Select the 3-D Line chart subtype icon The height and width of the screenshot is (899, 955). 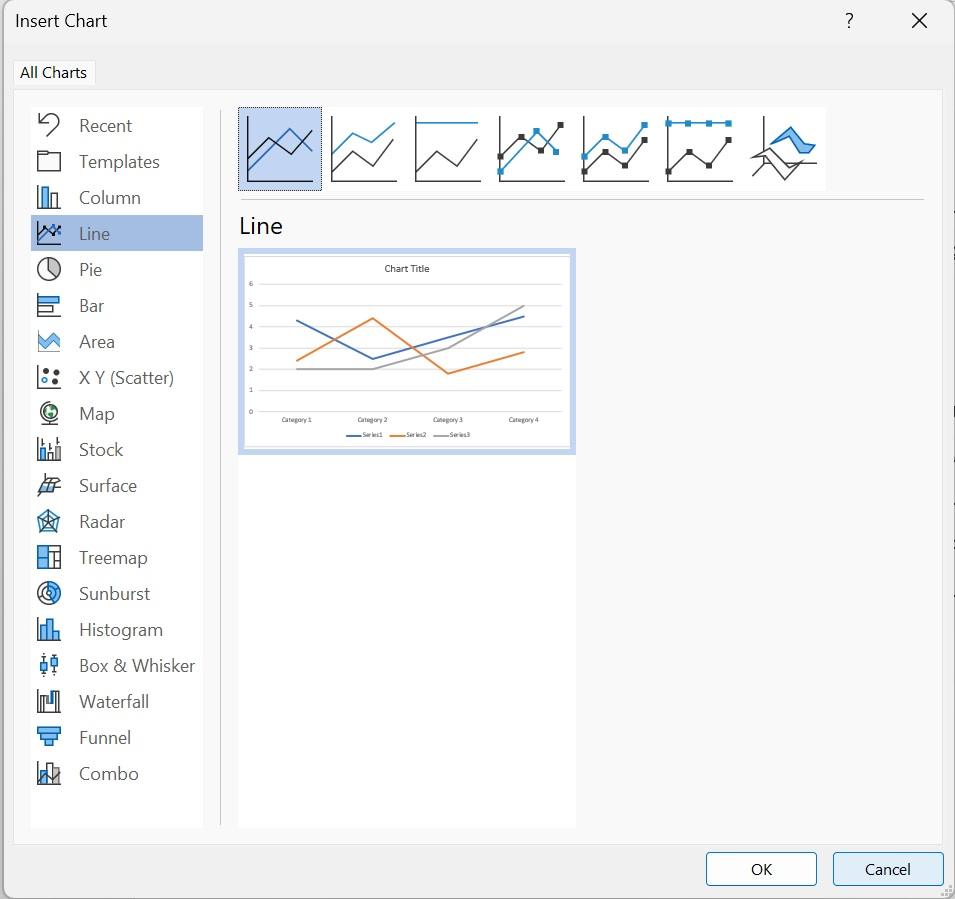785,149
